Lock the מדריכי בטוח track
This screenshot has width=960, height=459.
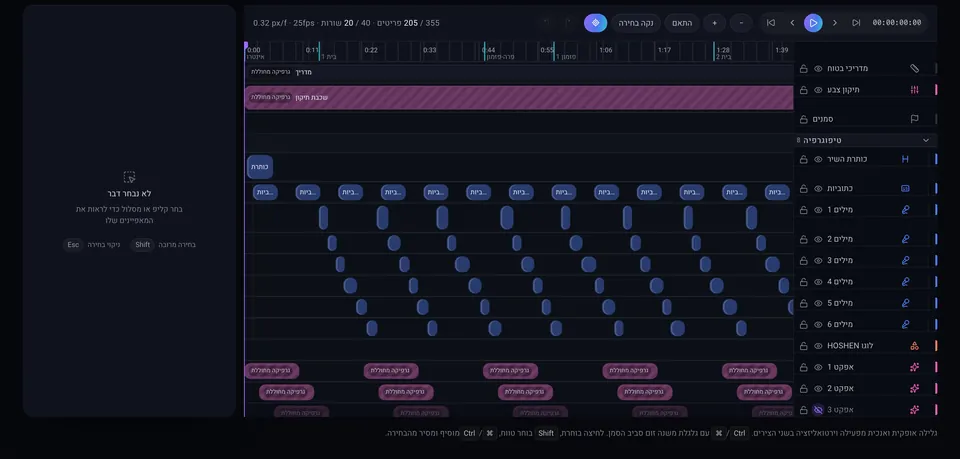pos(803,69)
